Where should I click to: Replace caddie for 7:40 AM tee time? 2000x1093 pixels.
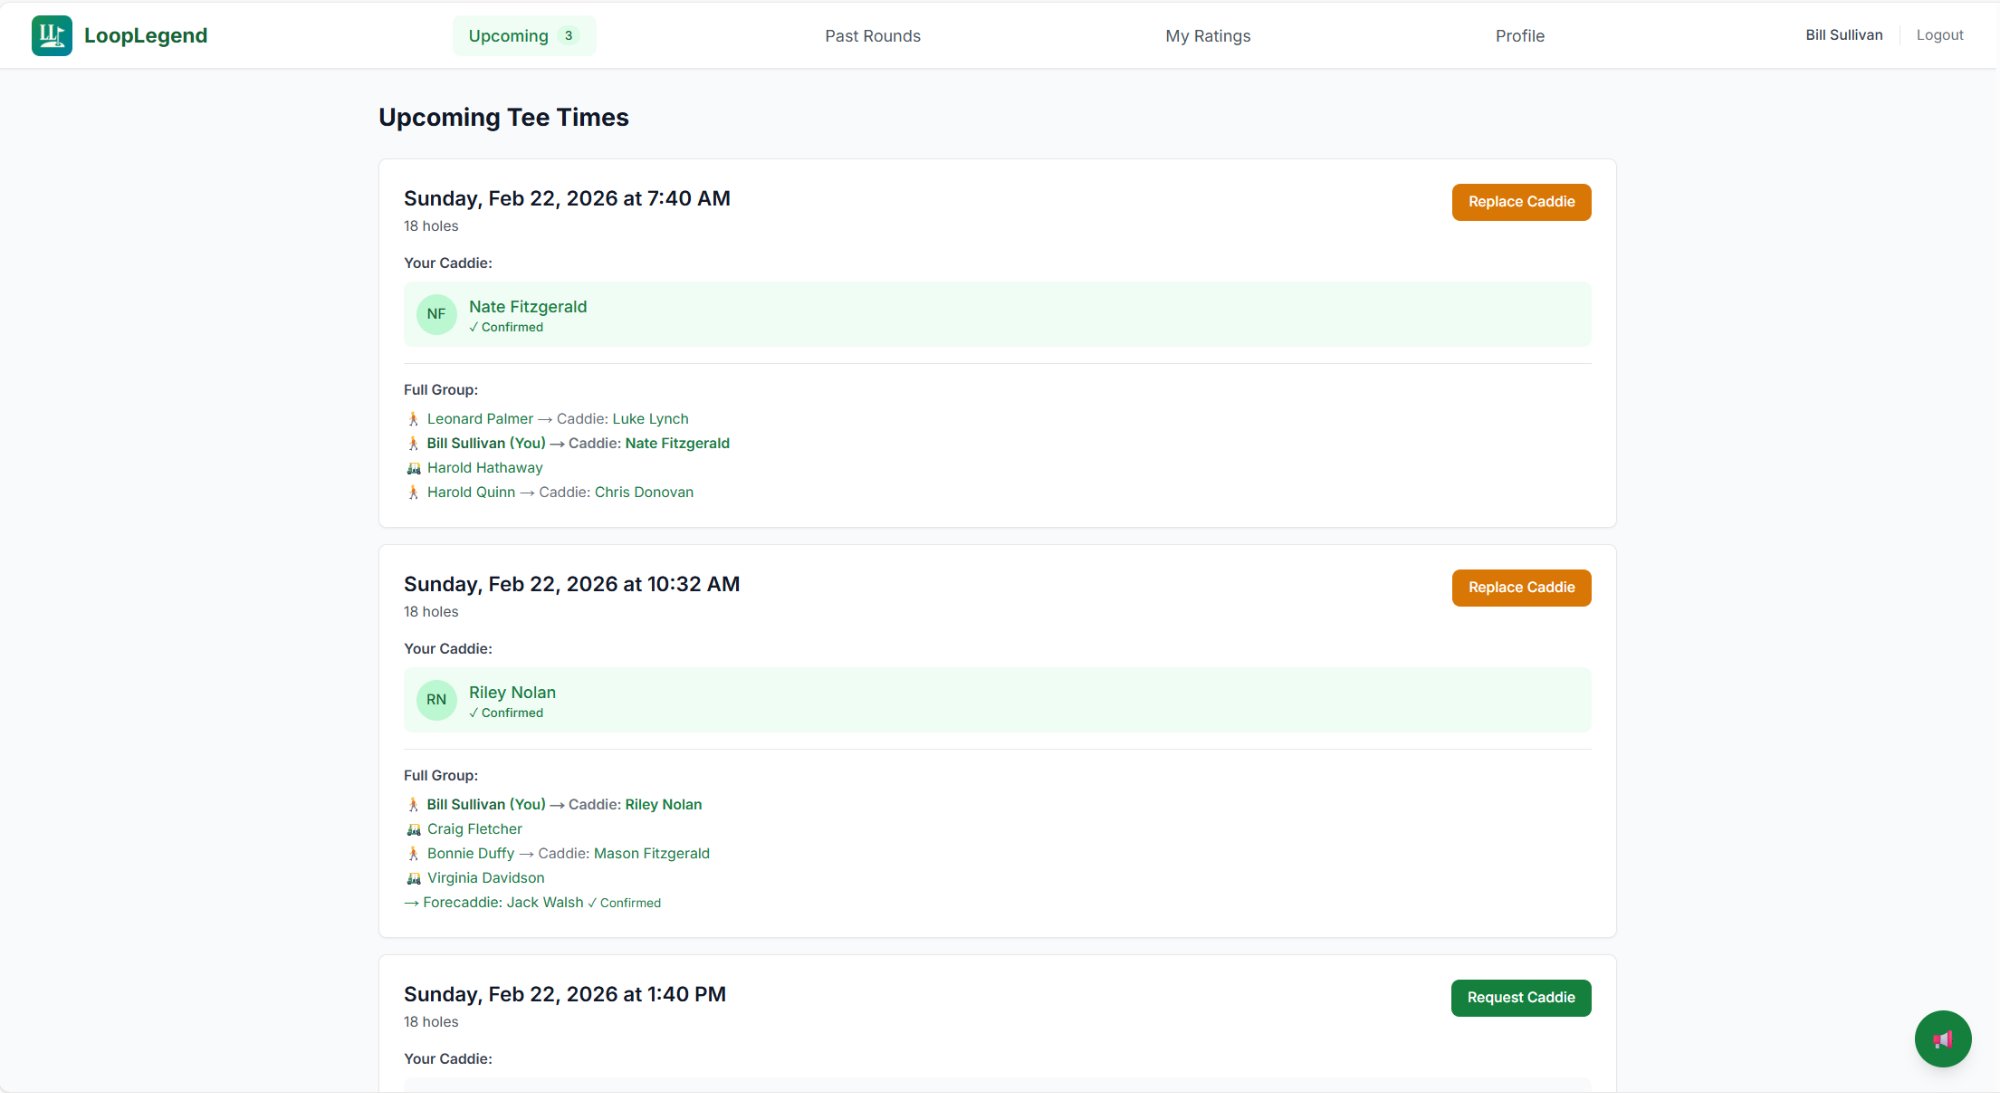click(x=1520, y=202)
